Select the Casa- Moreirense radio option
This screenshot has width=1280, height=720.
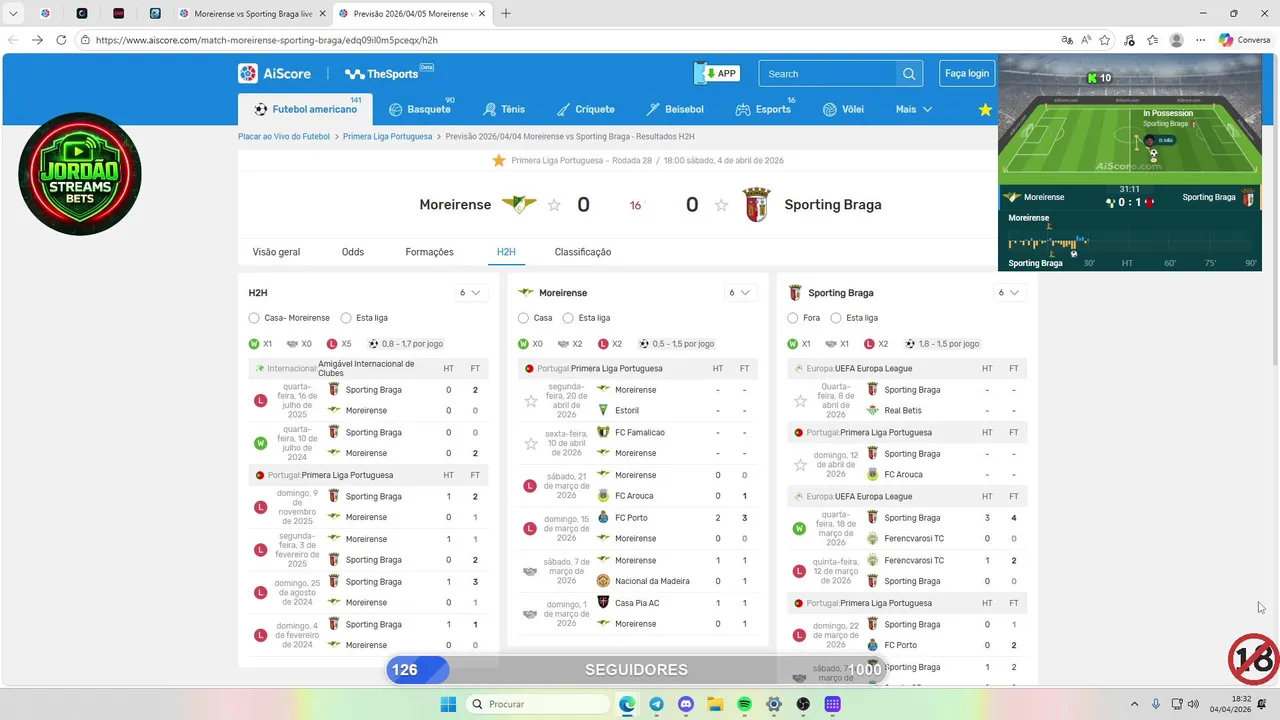pos(254,318)
